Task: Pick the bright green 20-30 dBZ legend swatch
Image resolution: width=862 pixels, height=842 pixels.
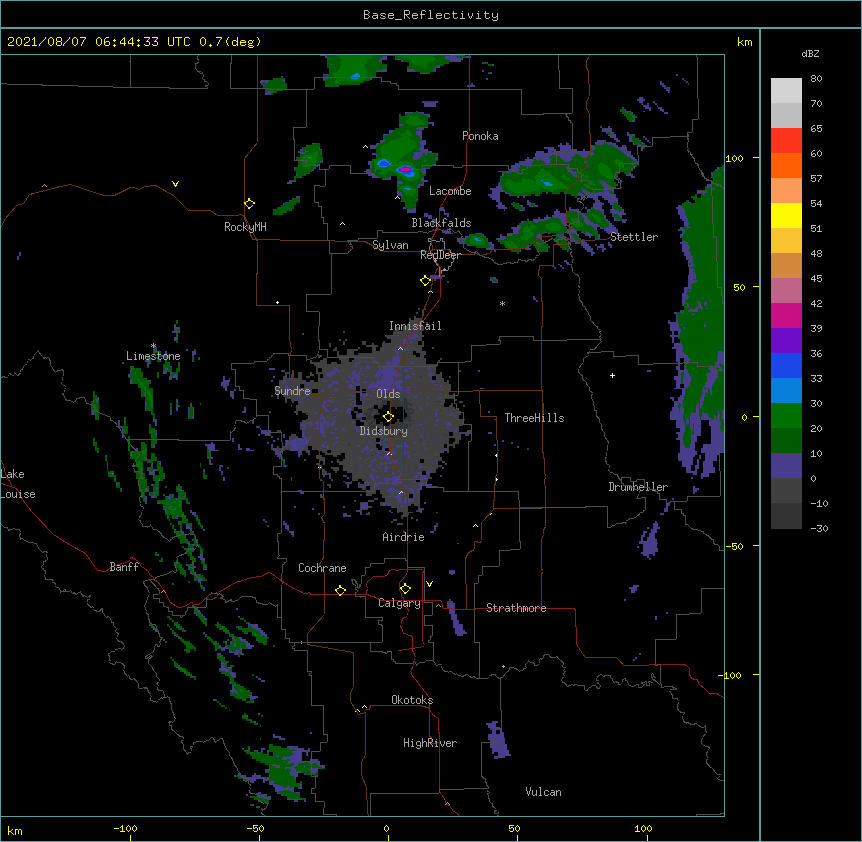Action: point(786,416)
